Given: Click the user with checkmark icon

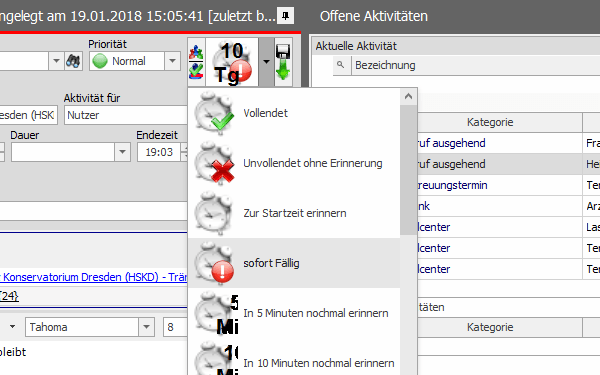Looking at the screenshot, I should (x=196, y=71).
